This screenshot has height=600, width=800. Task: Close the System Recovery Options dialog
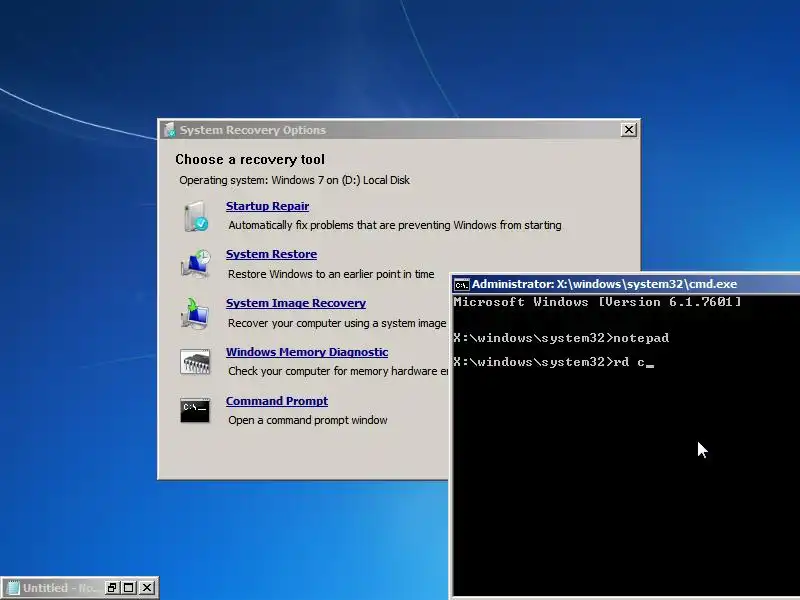point(629,130)
